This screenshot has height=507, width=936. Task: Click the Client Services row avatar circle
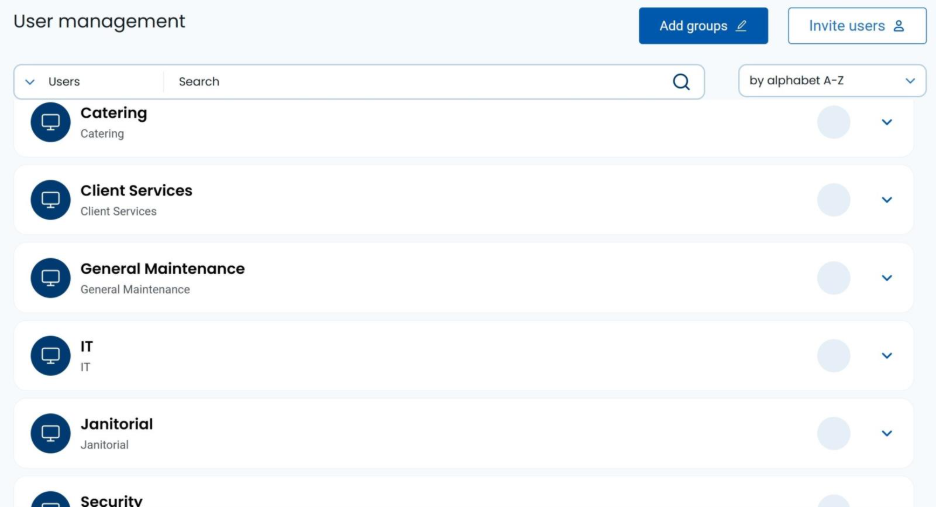coord(834,199)
